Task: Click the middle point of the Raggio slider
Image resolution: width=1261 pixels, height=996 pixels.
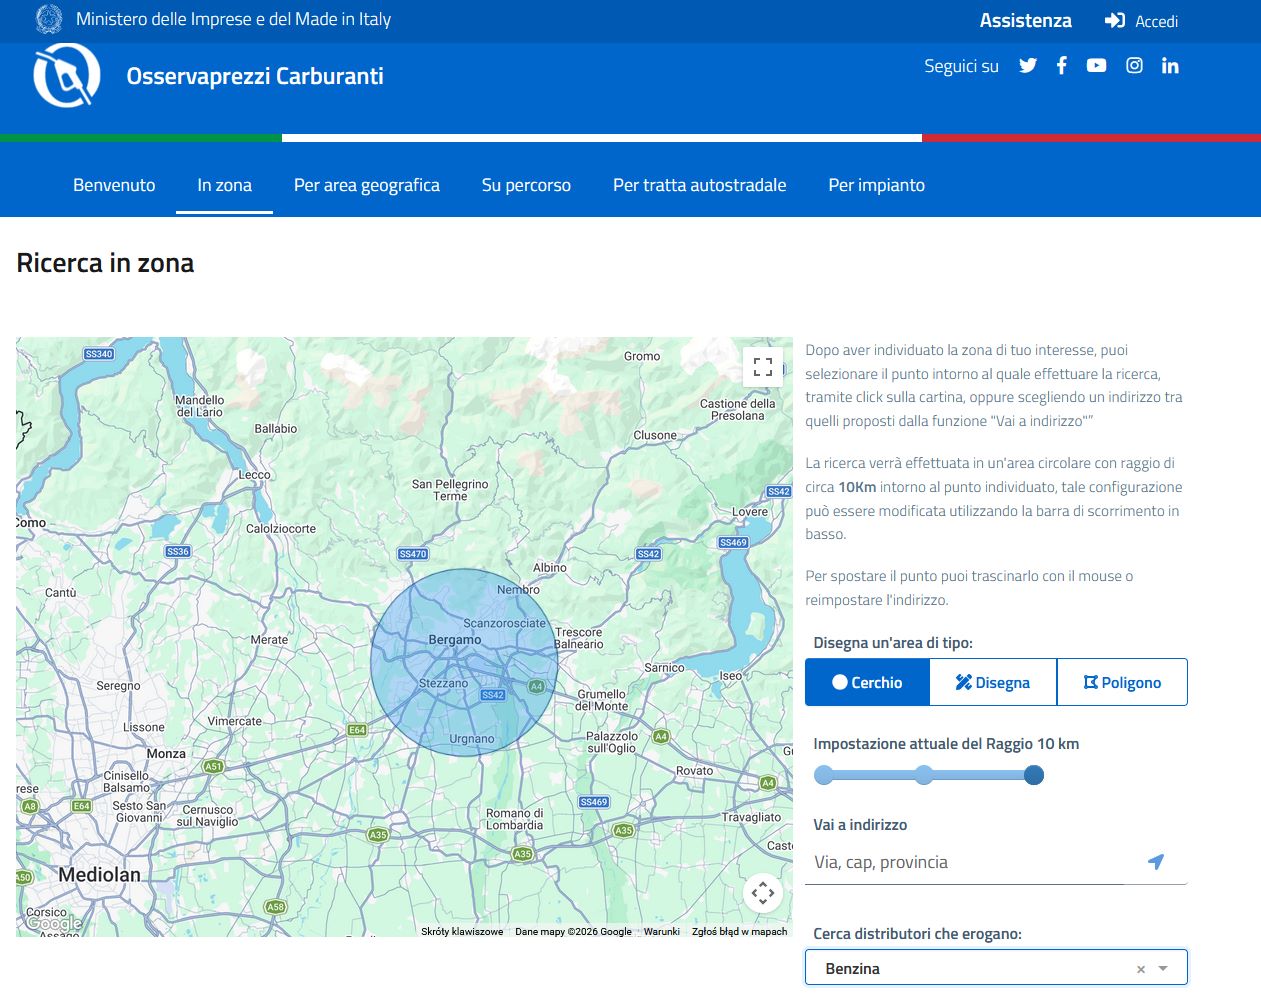Action: [924, 775]
